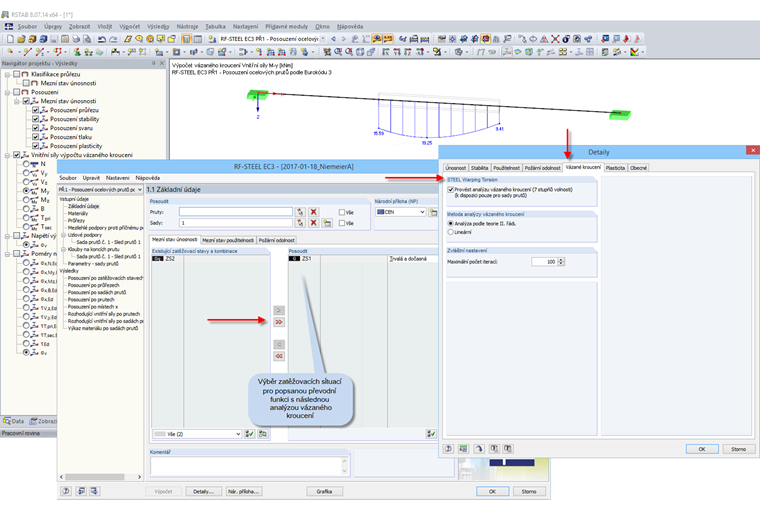
Task: Toggle Klasifikace průřezu checkbox in navigator
Action: (x=16, y=74)
